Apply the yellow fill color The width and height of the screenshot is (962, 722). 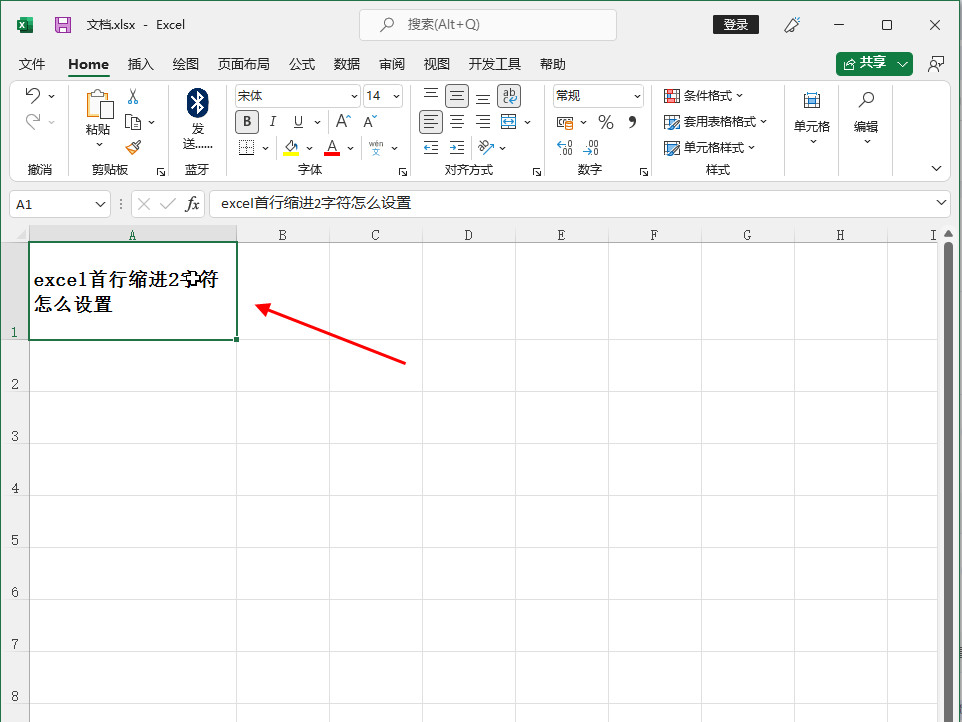[x=291, y=148]
